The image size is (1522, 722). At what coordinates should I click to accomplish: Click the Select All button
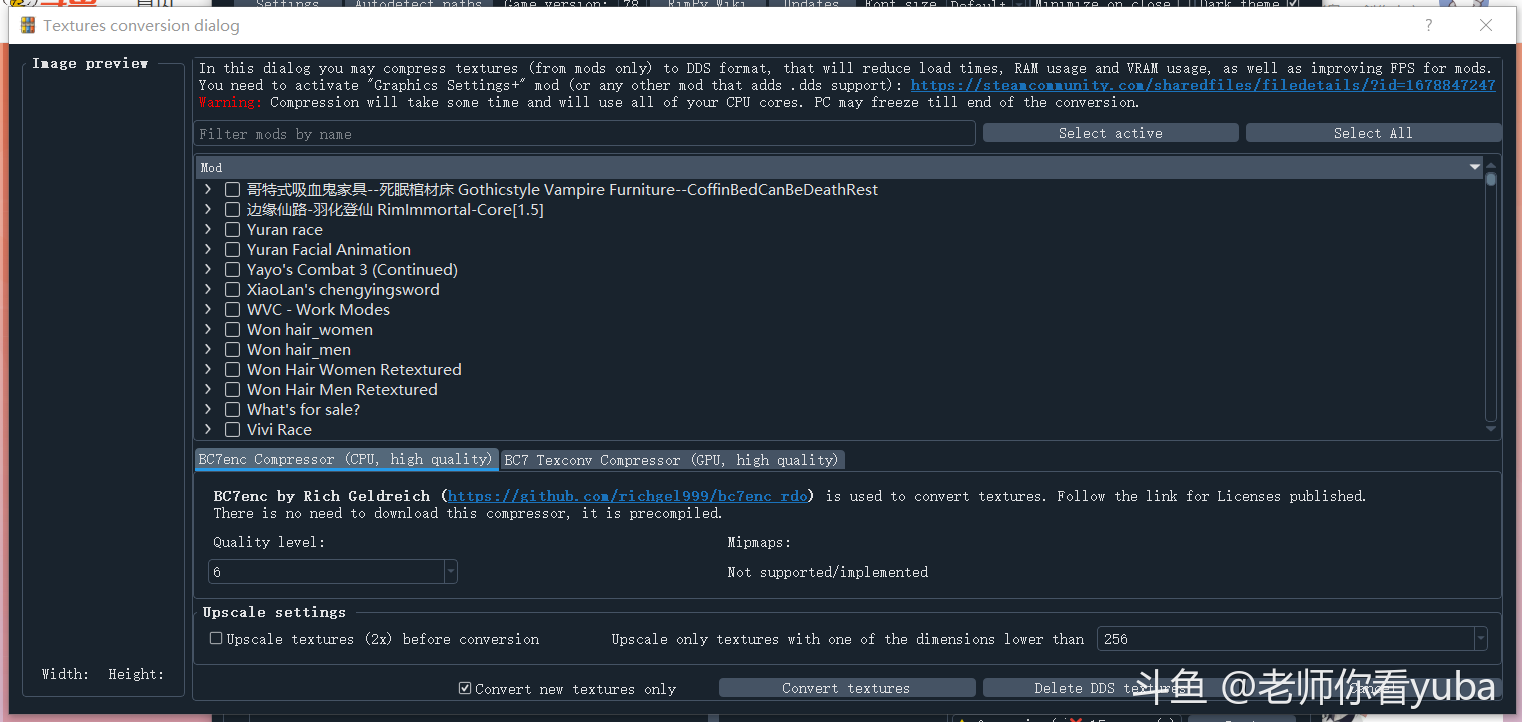click(x=1373, y=133)
